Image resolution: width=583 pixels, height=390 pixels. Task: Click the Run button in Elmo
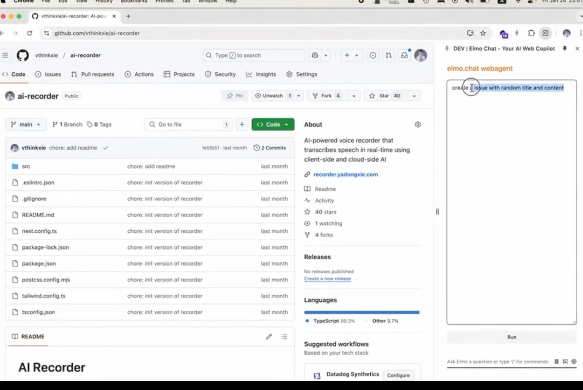point(512,337)
